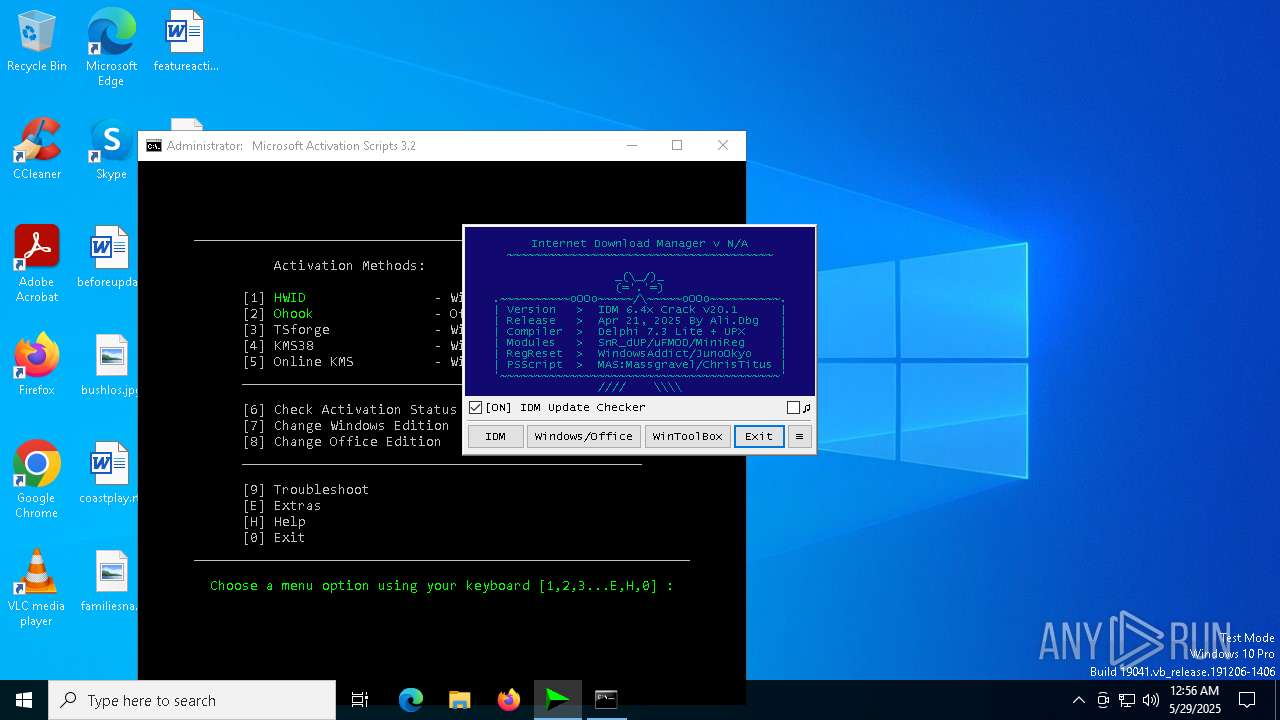Switch to the command prompt taskbar icon
Viewport: 1280px width, 720px height.
coord(606,700)
